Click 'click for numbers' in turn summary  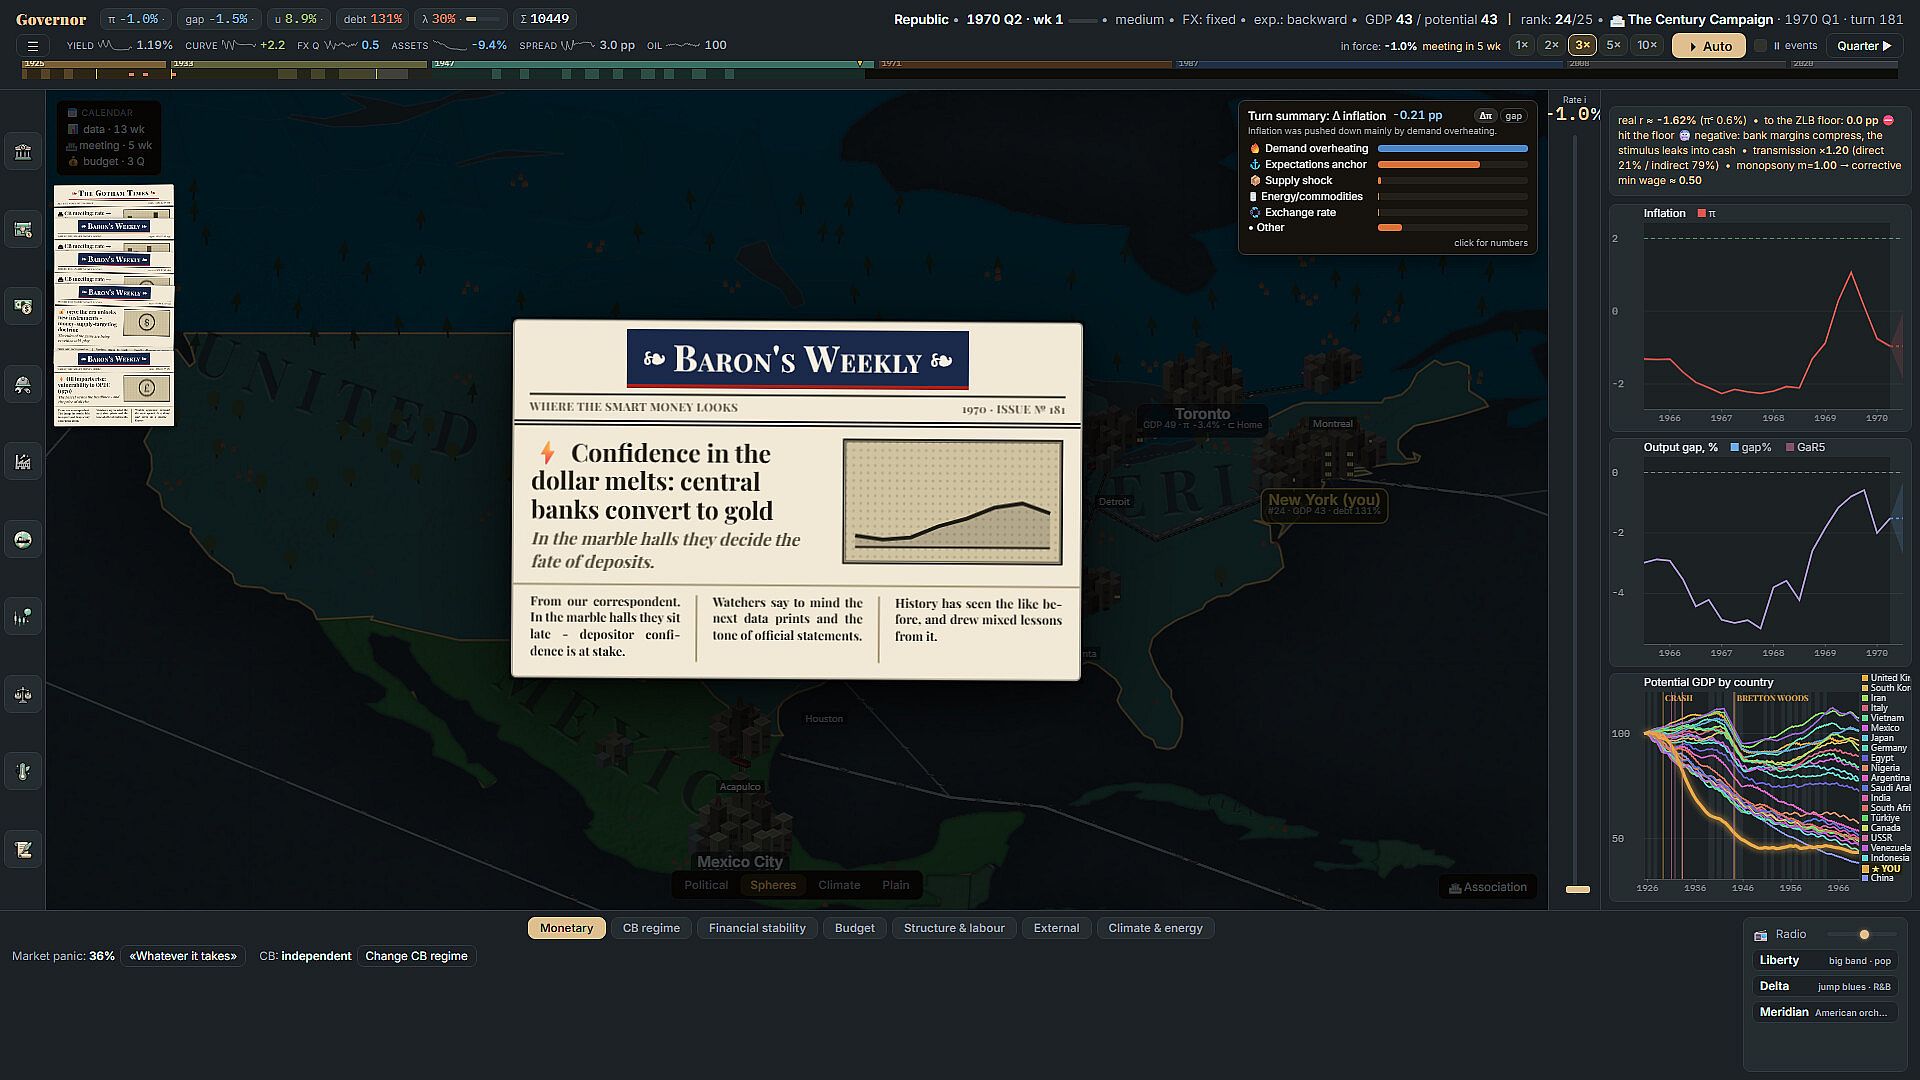(x=1490, y=243)
